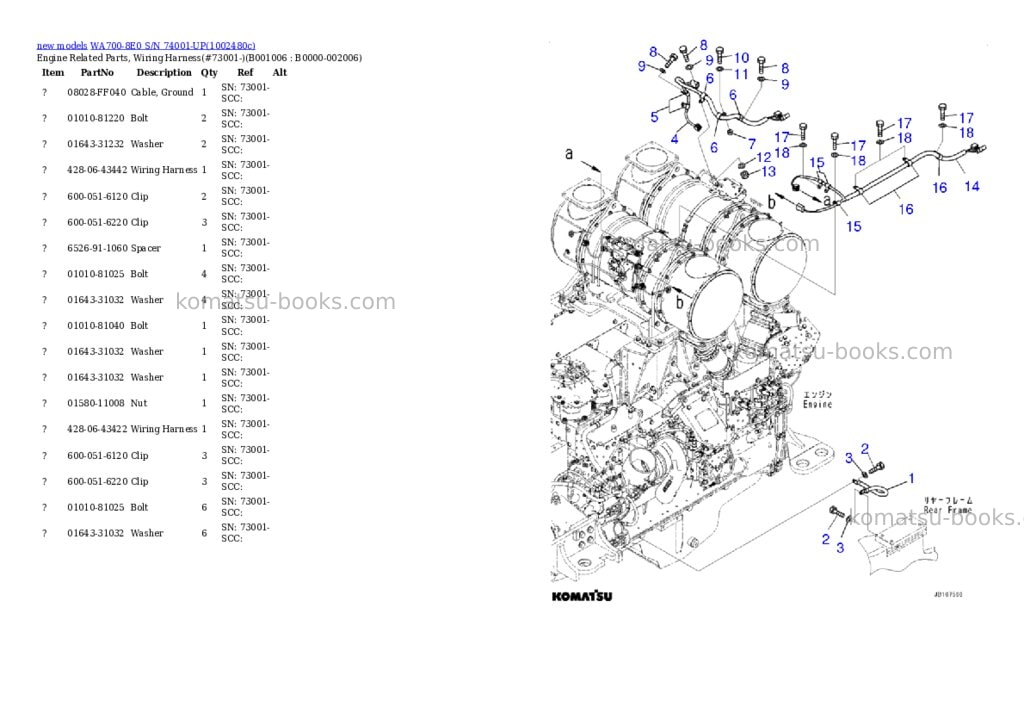Screen dimensions: 1024x725
Task: Select part number 428-06-43422
Action: (x=97, y=429)
